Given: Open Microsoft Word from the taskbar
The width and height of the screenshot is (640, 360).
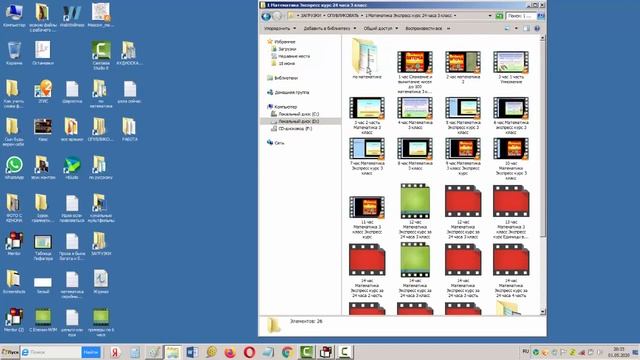Looking at the screenshot, I should click(192, 352).
